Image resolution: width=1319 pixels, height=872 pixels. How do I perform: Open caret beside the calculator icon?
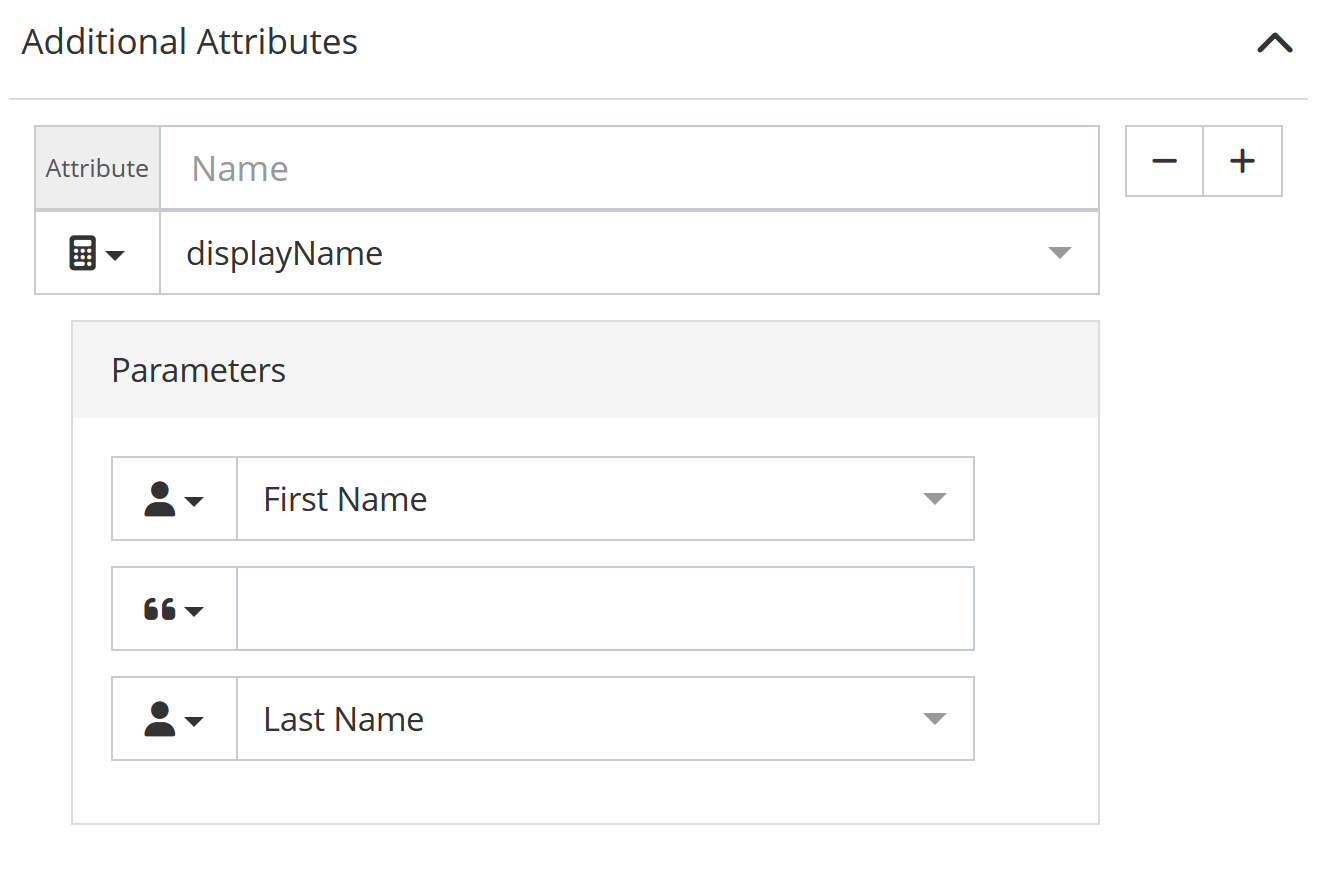[115, 255]
